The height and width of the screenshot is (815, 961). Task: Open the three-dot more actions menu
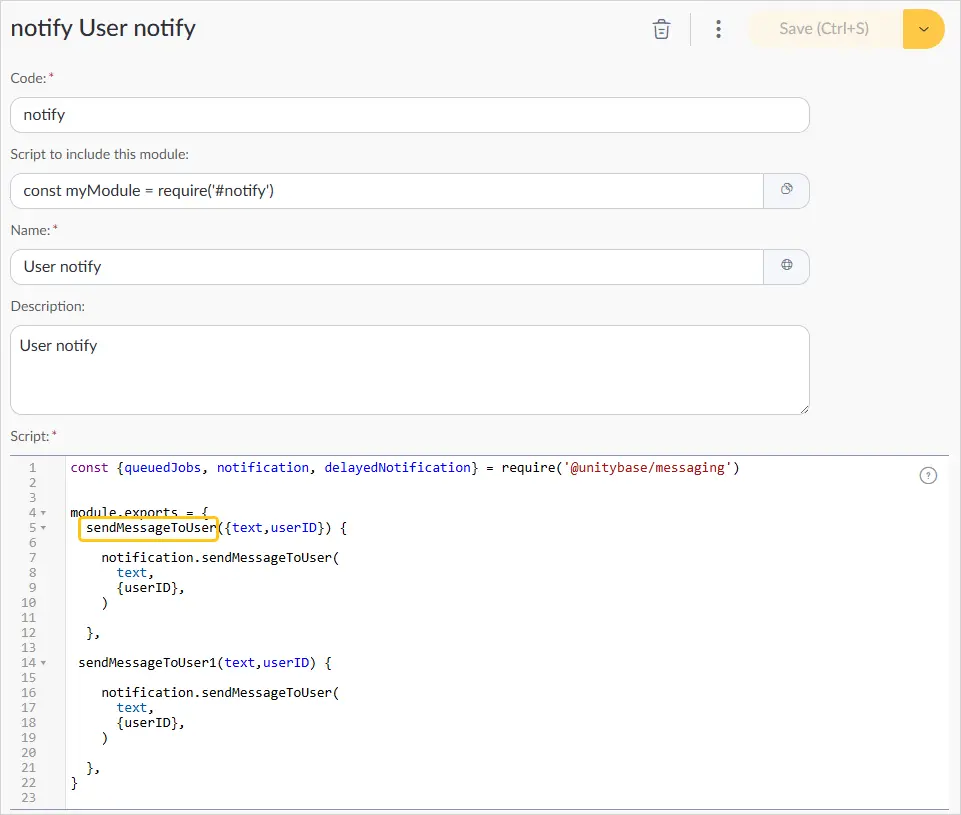(x=718, y=29)
